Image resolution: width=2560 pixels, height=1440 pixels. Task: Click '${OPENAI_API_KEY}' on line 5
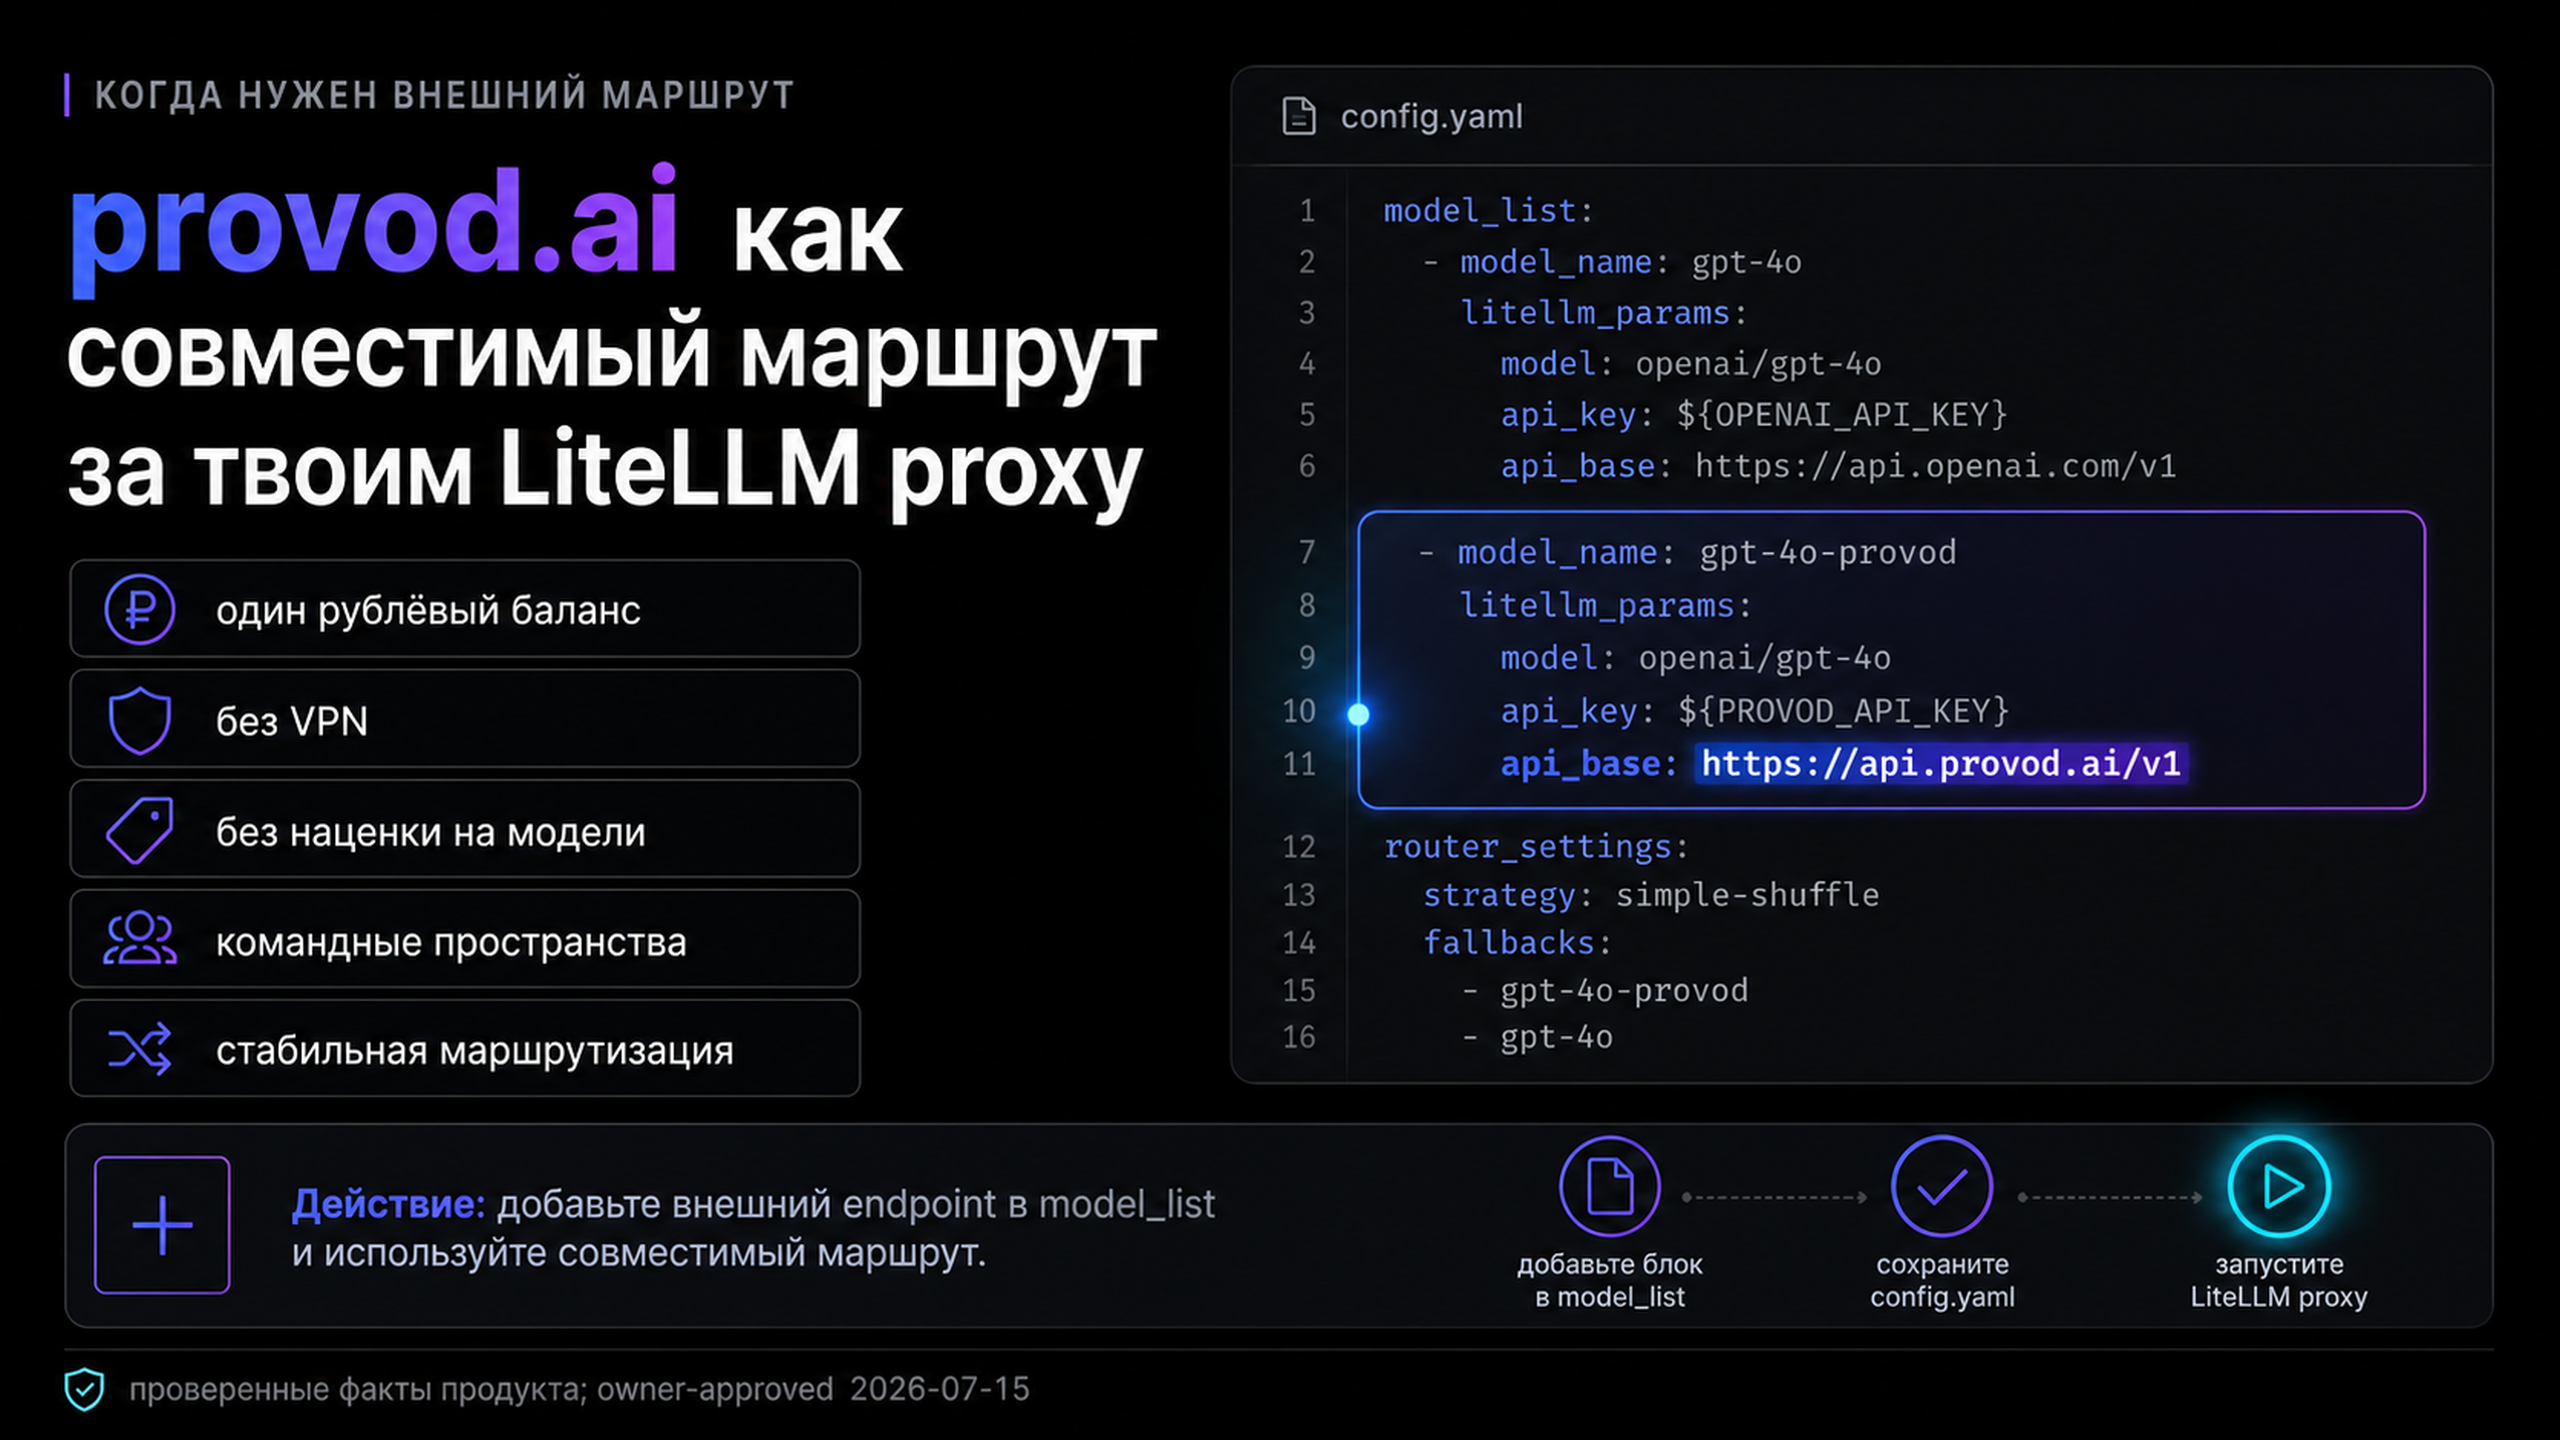click(1842, 415)
